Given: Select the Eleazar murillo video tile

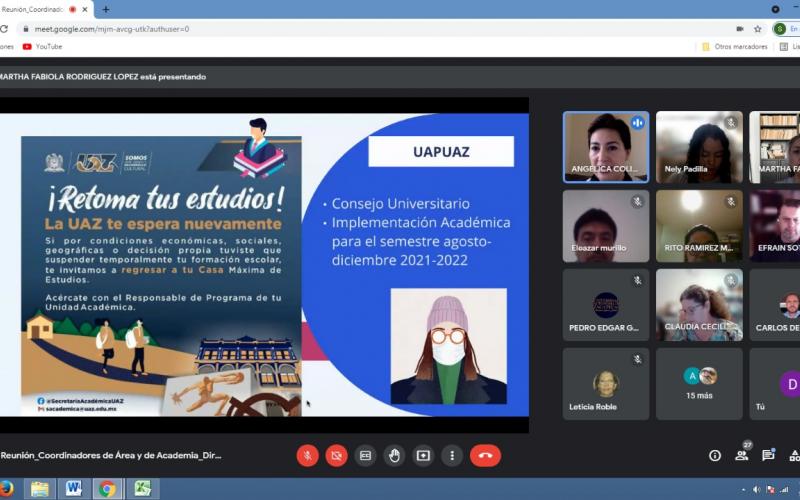Looking at the screenshot, I should pos(606,226).
